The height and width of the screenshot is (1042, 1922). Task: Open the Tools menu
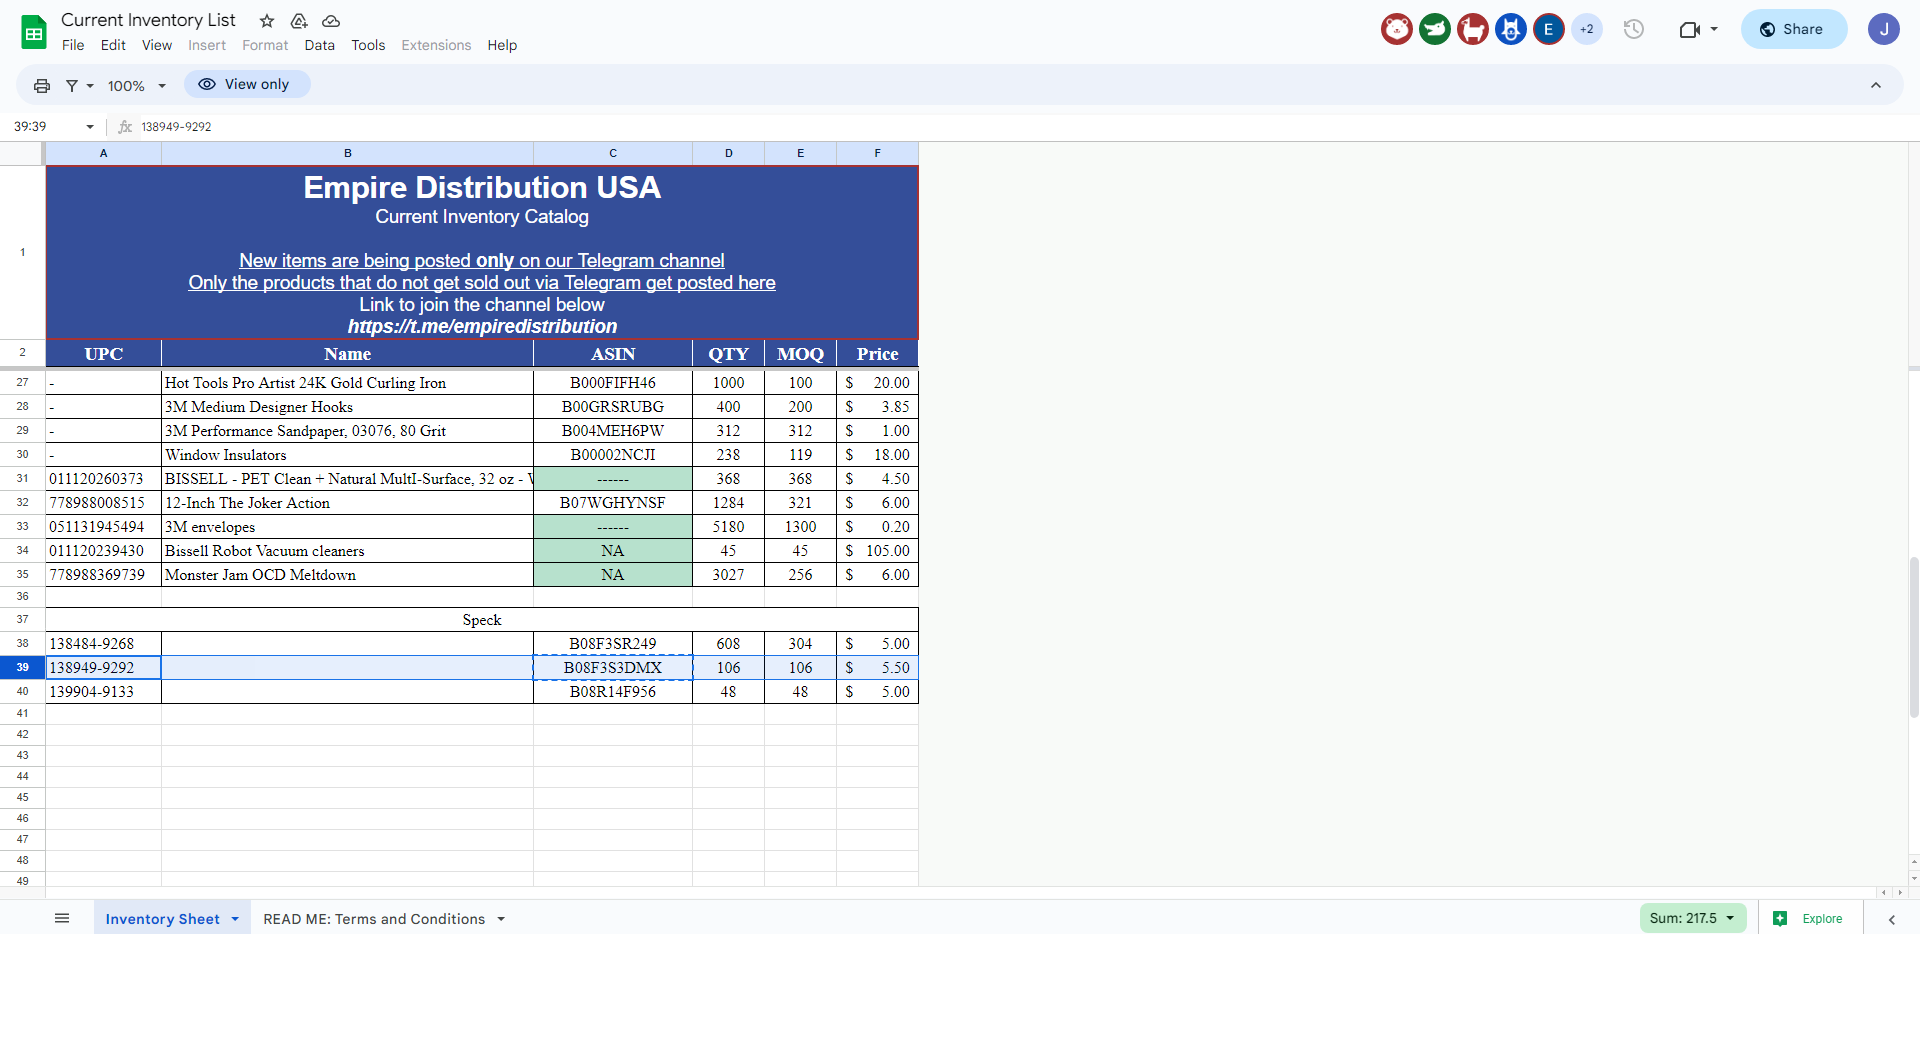(x=368, y=45)
